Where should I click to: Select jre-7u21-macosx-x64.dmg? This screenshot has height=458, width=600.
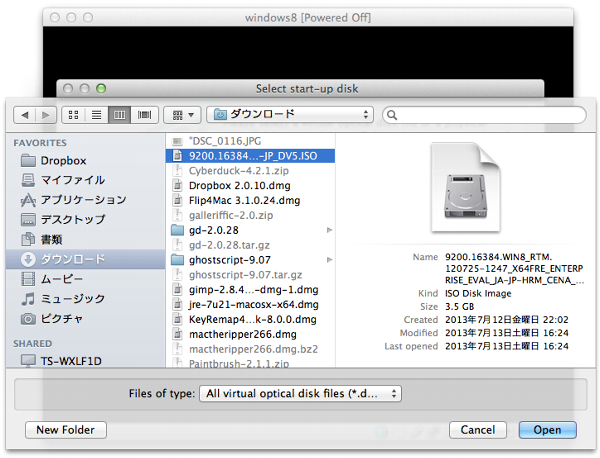[250, 305]
